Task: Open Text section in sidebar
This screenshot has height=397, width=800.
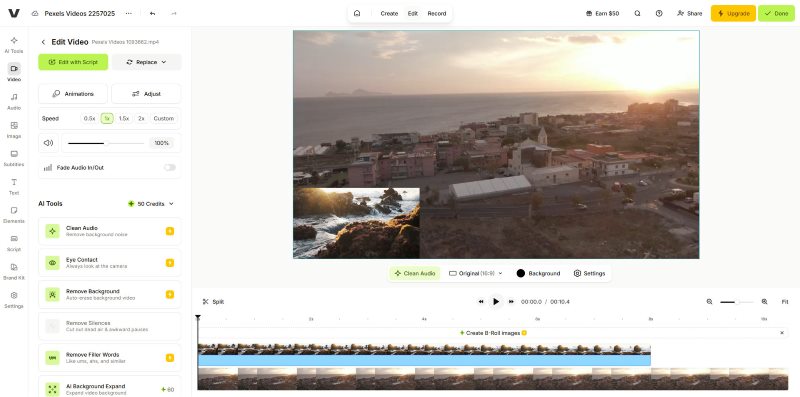Action: tap(14, 186)
